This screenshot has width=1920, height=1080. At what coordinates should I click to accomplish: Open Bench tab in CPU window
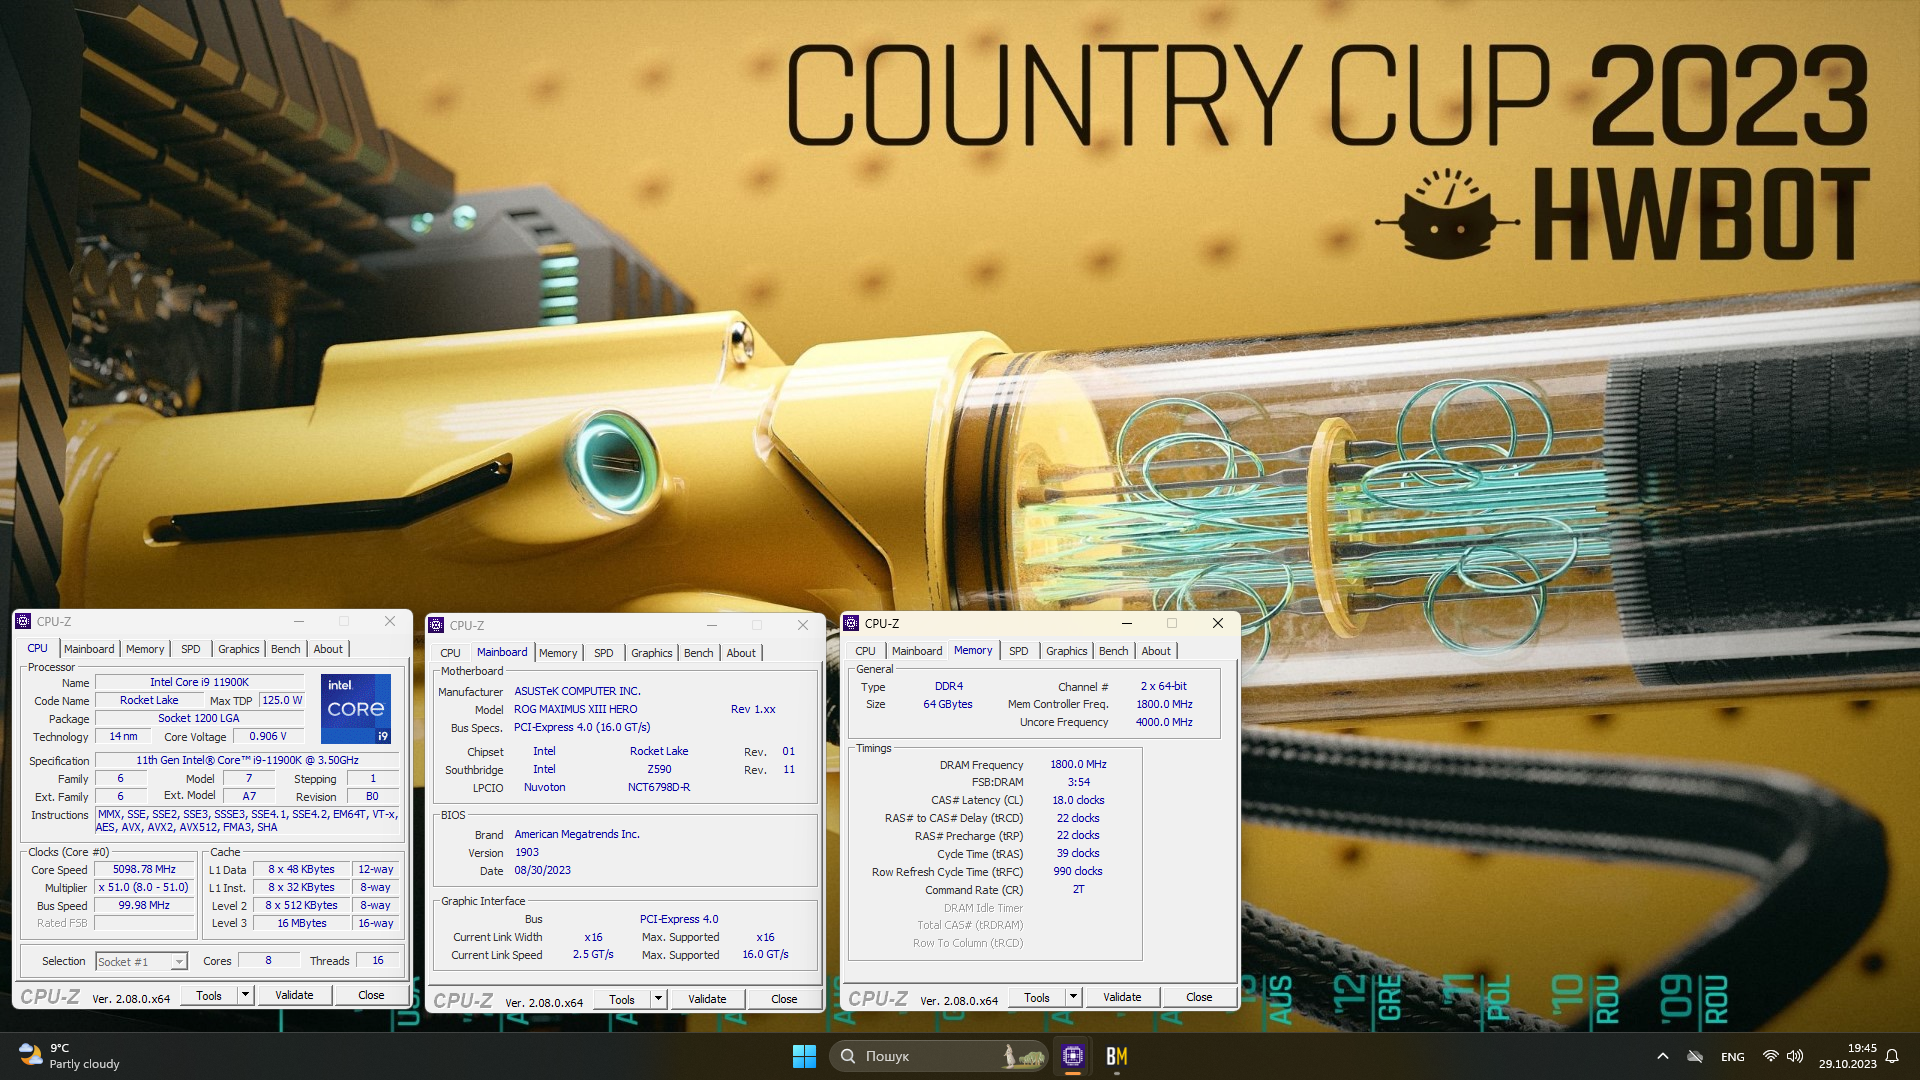[x=285, y=649]
